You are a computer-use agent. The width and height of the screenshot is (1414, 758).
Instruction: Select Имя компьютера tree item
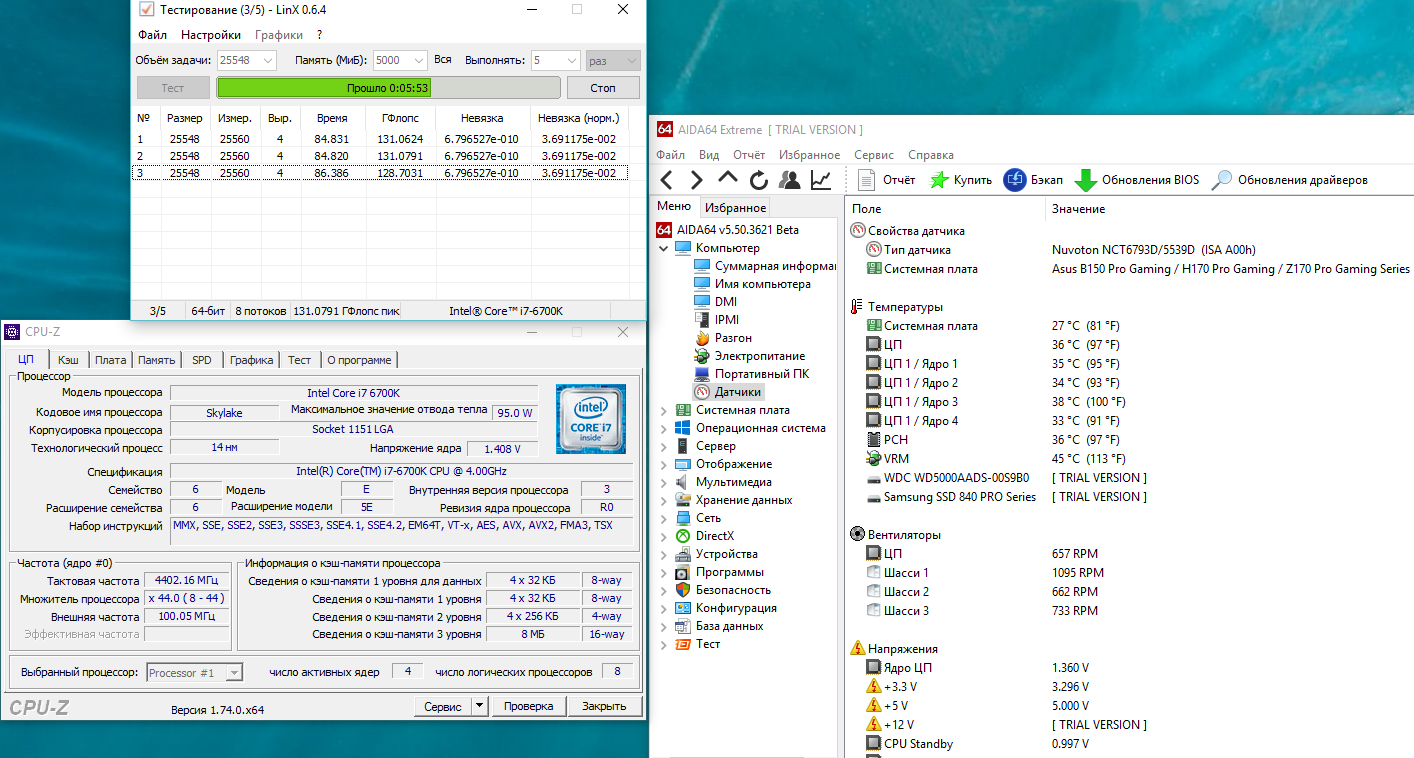coord(751,284)
